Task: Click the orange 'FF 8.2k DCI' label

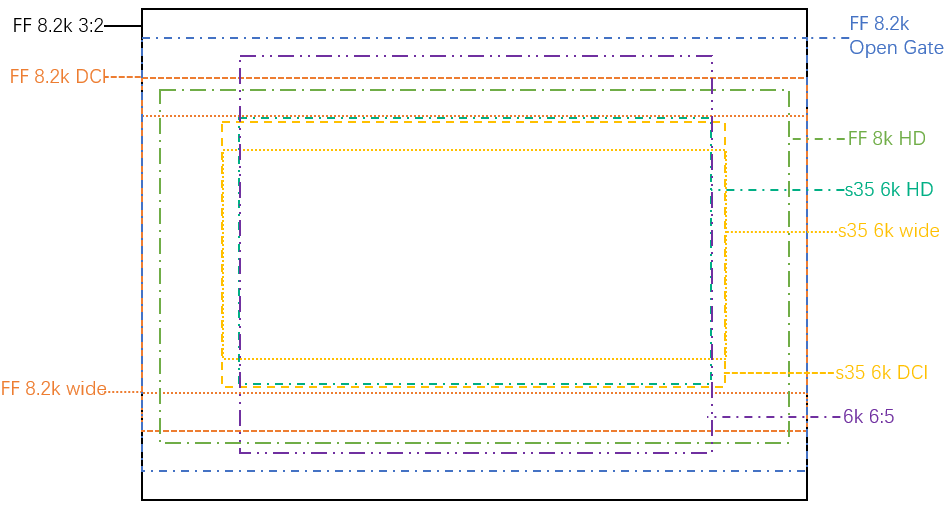Action: click(x=58, y=76)
